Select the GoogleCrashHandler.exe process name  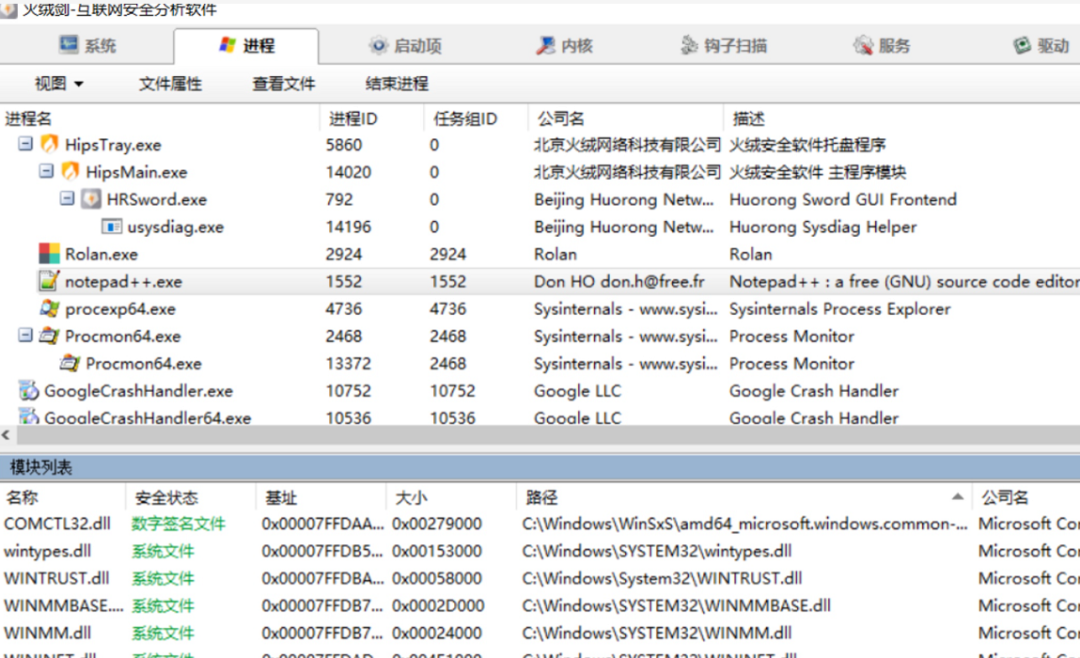[x=138, y=391]
